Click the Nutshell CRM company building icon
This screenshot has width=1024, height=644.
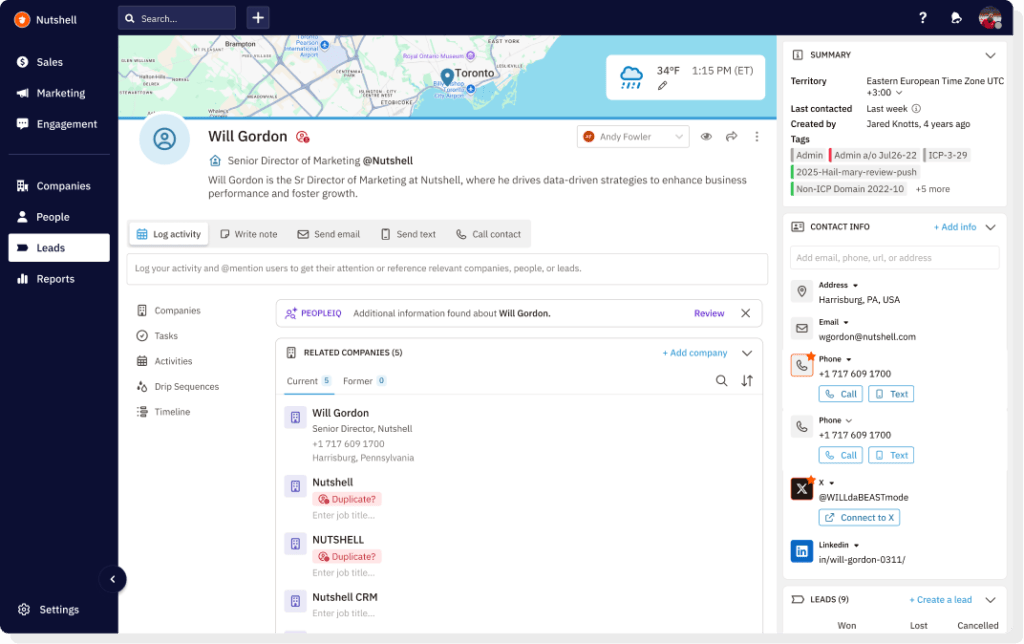(x=295, y=601)
